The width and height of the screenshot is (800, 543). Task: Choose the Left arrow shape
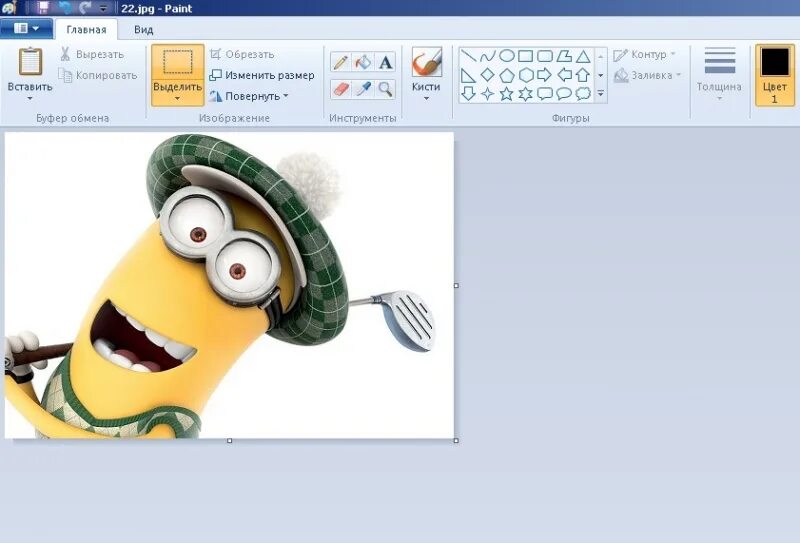(564, 75)
